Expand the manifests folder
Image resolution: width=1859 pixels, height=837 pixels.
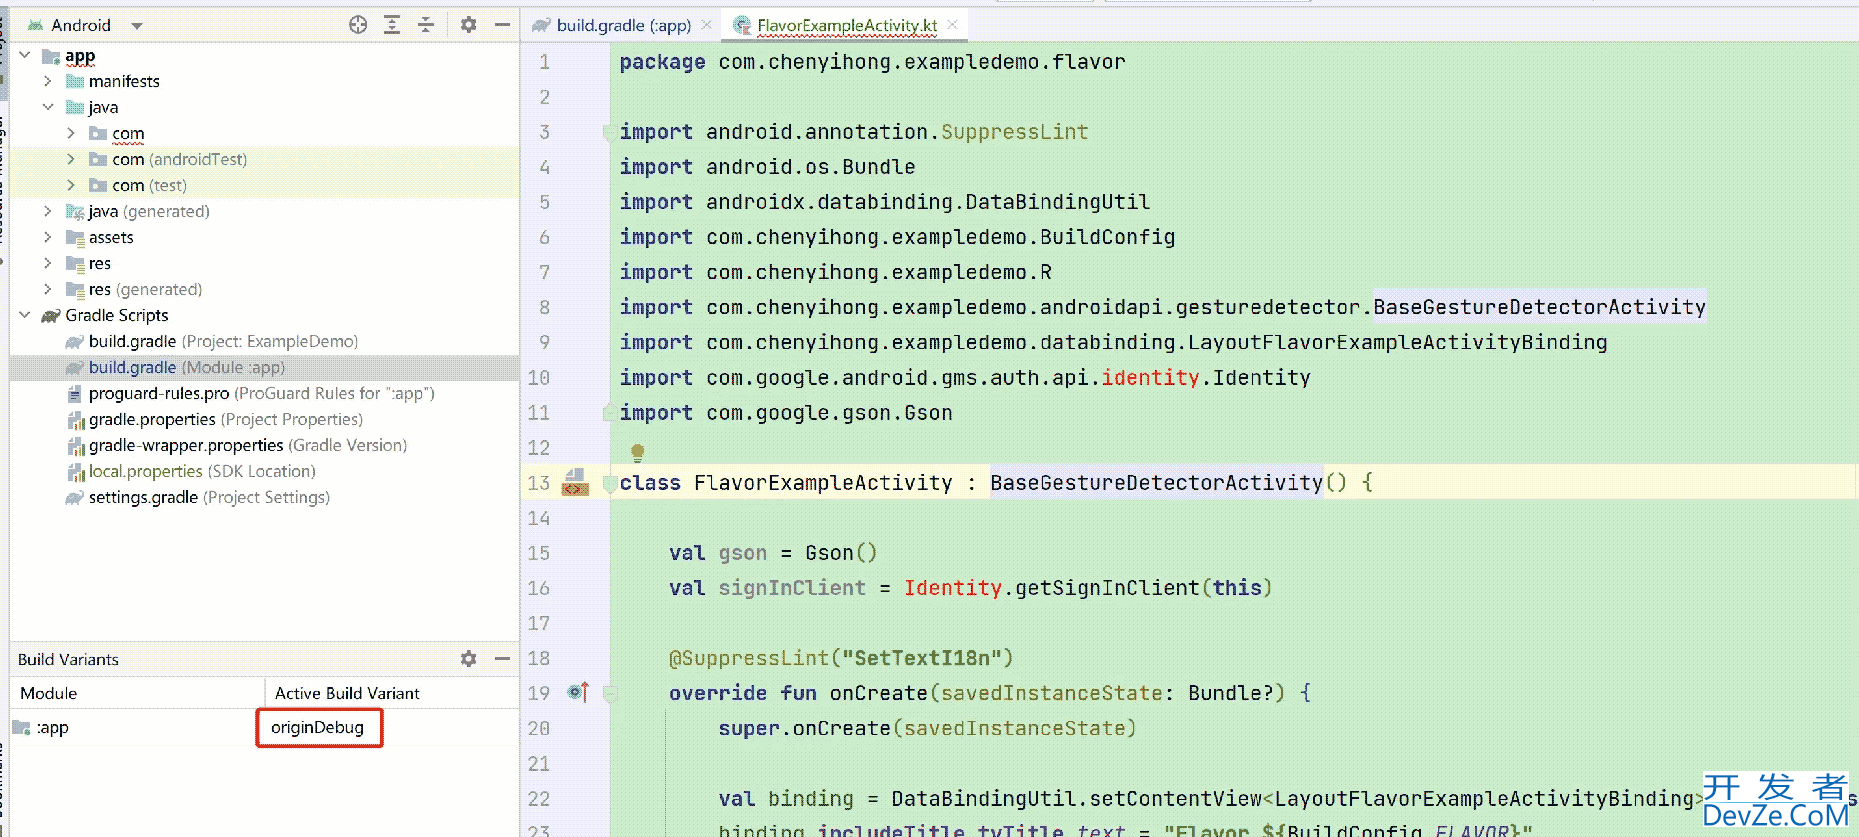coord(47,81)
